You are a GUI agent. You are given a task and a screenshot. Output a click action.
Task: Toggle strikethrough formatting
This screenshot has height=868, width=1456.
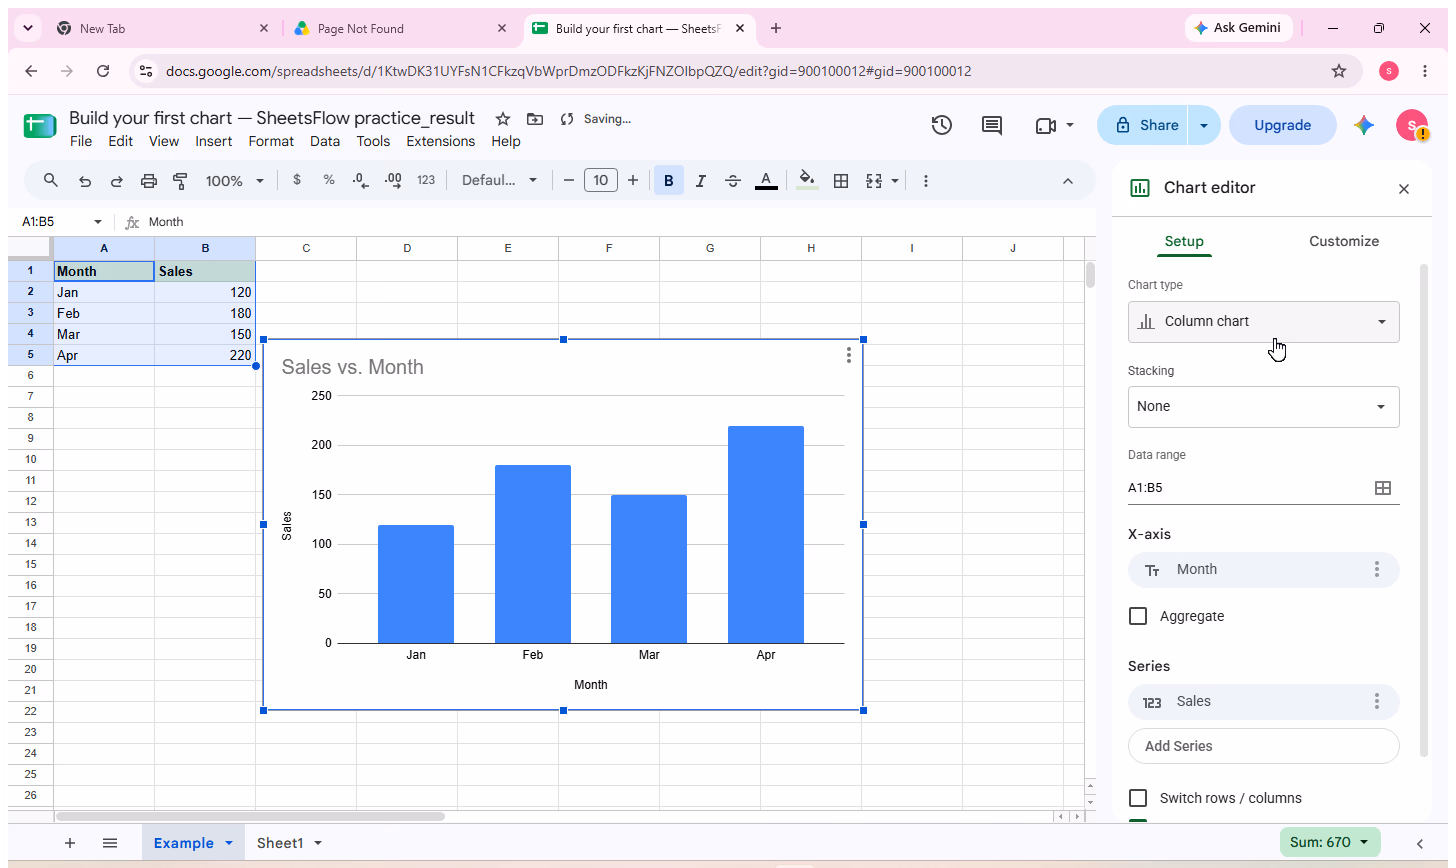click(733, 181)
